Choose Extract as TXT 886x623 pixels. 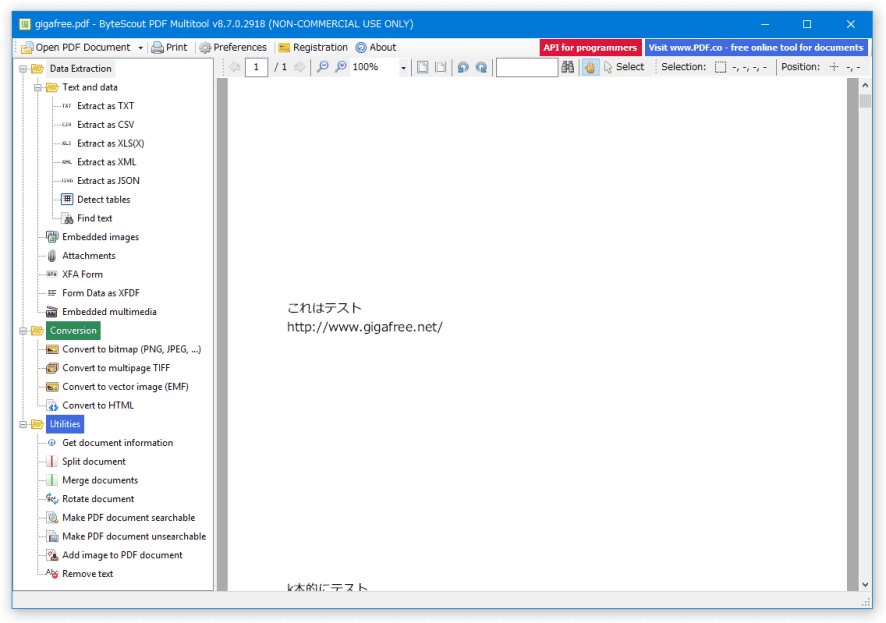click(x=105, y=106)
